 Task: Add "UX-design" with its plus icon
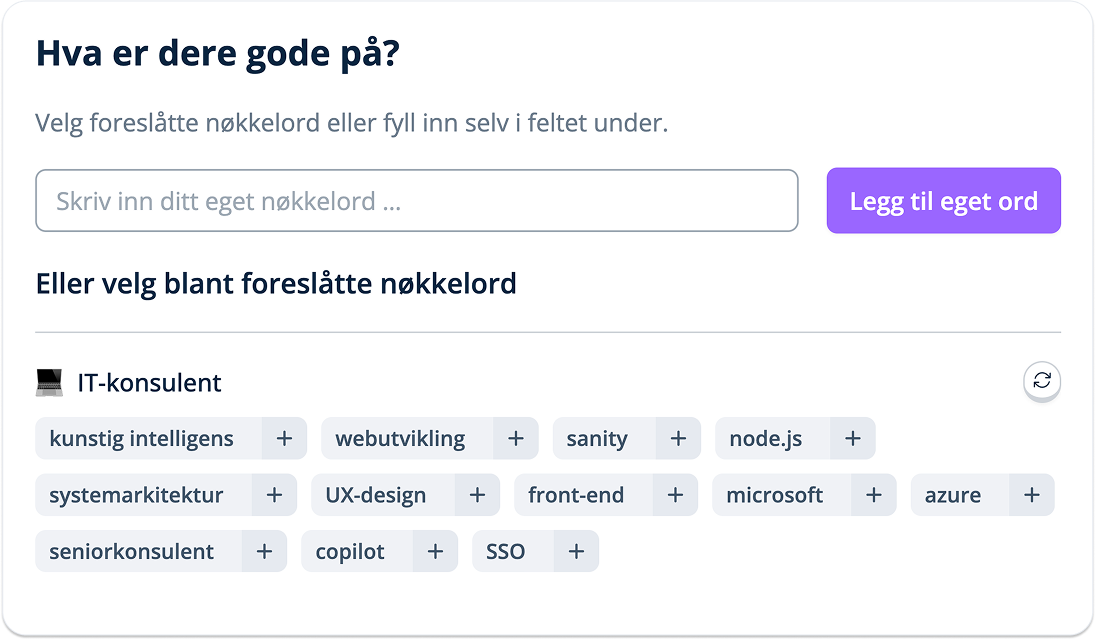477,494
